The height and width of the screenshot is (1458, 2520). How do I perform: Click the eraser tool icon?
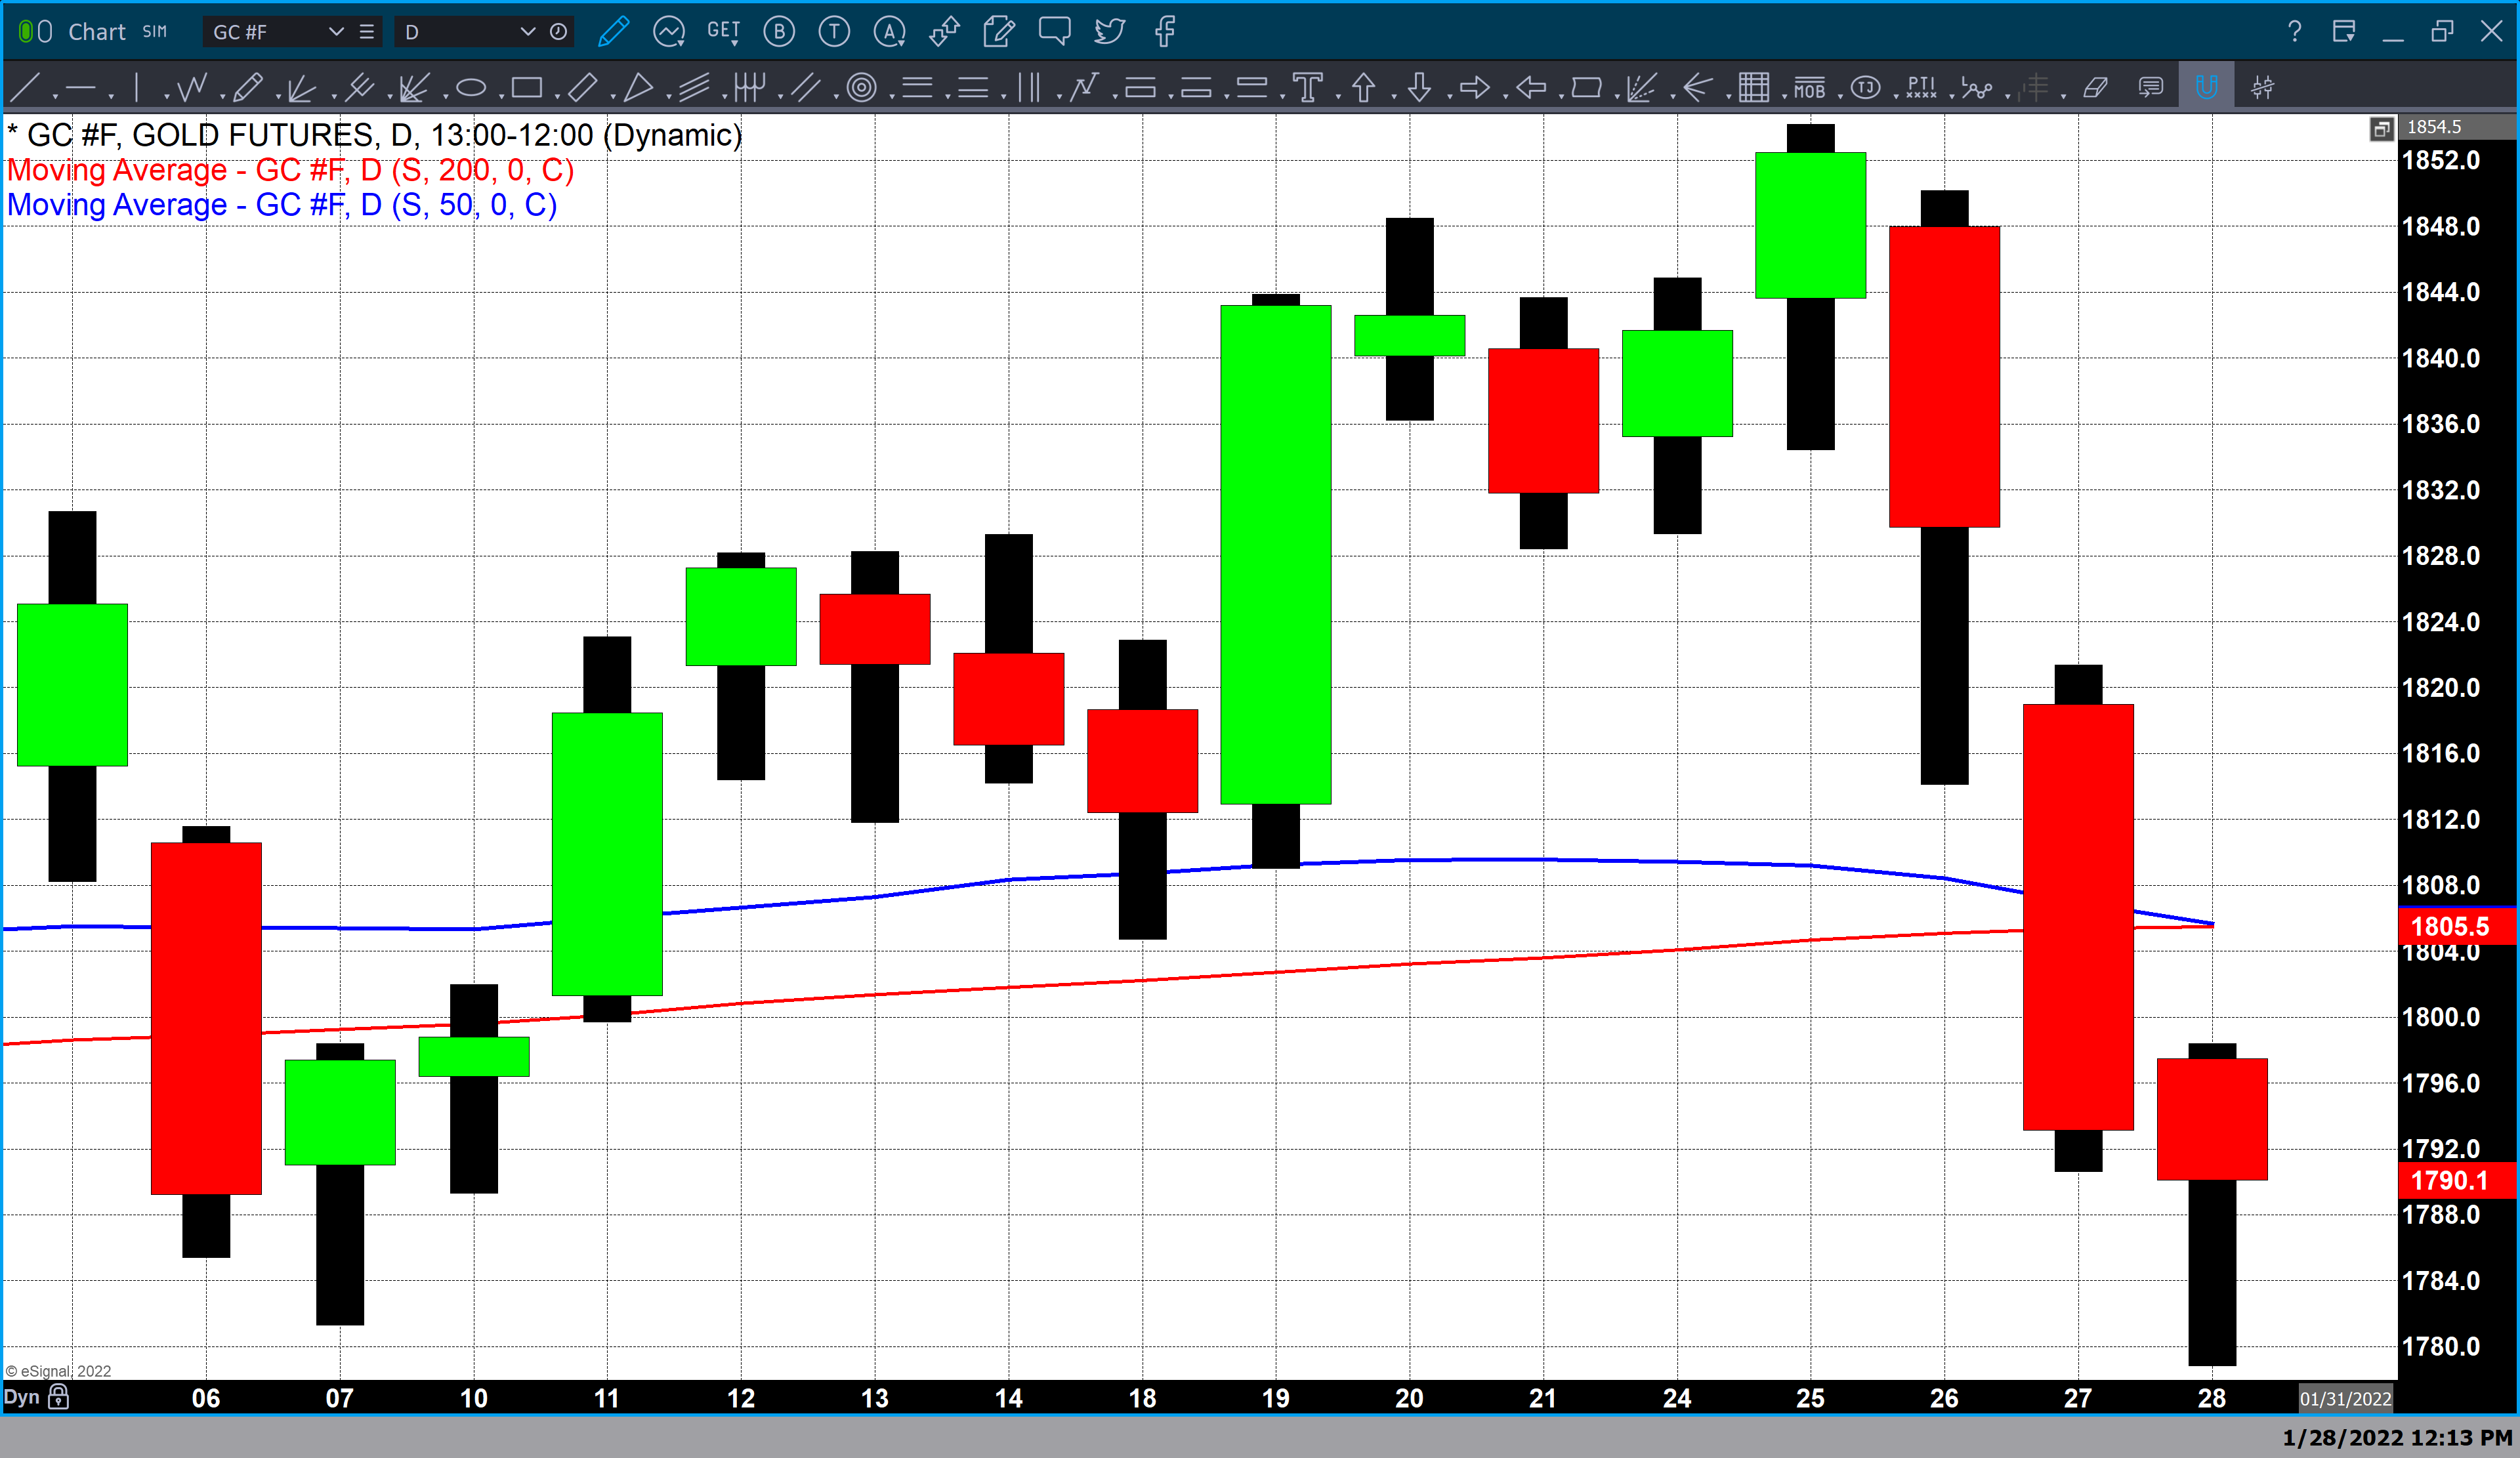pos(2095,88)
